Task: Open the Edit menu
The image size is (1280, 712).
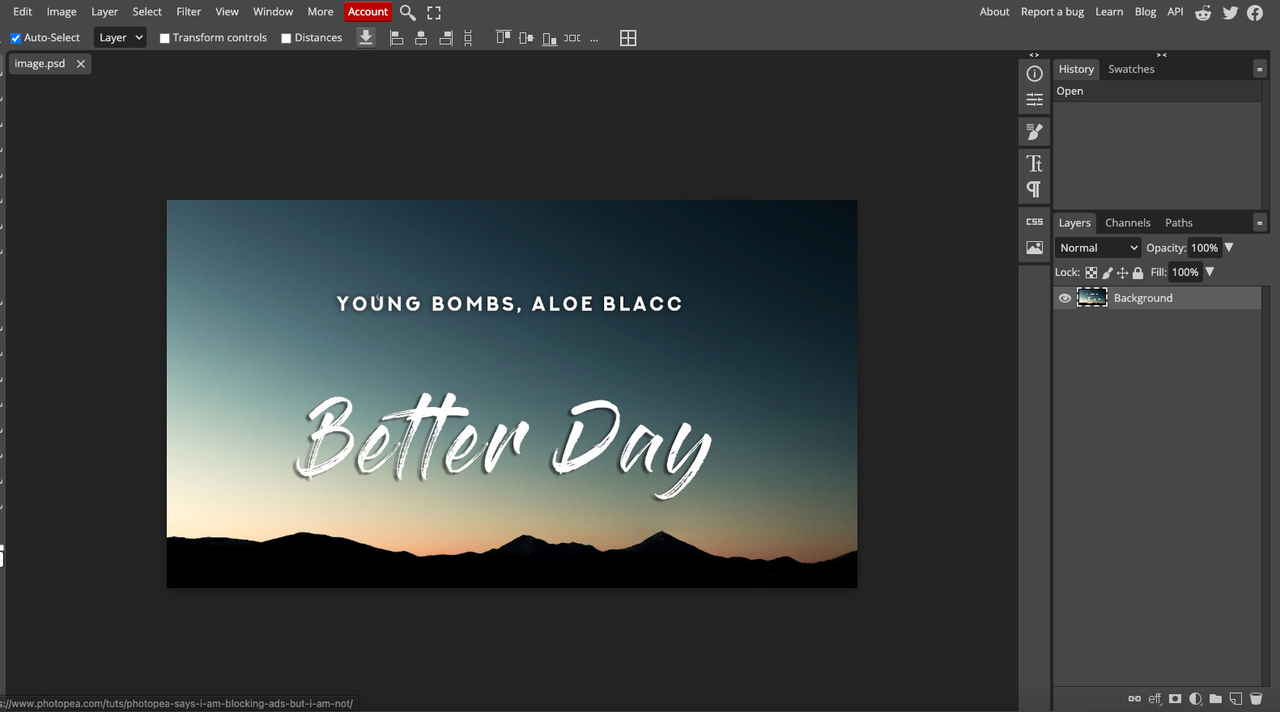Action: [22, 12]
